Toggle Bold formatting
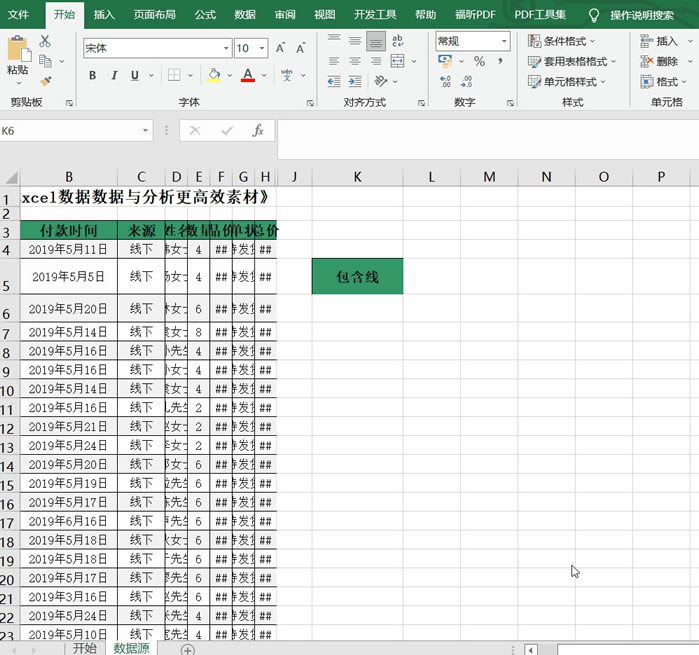 92,76
